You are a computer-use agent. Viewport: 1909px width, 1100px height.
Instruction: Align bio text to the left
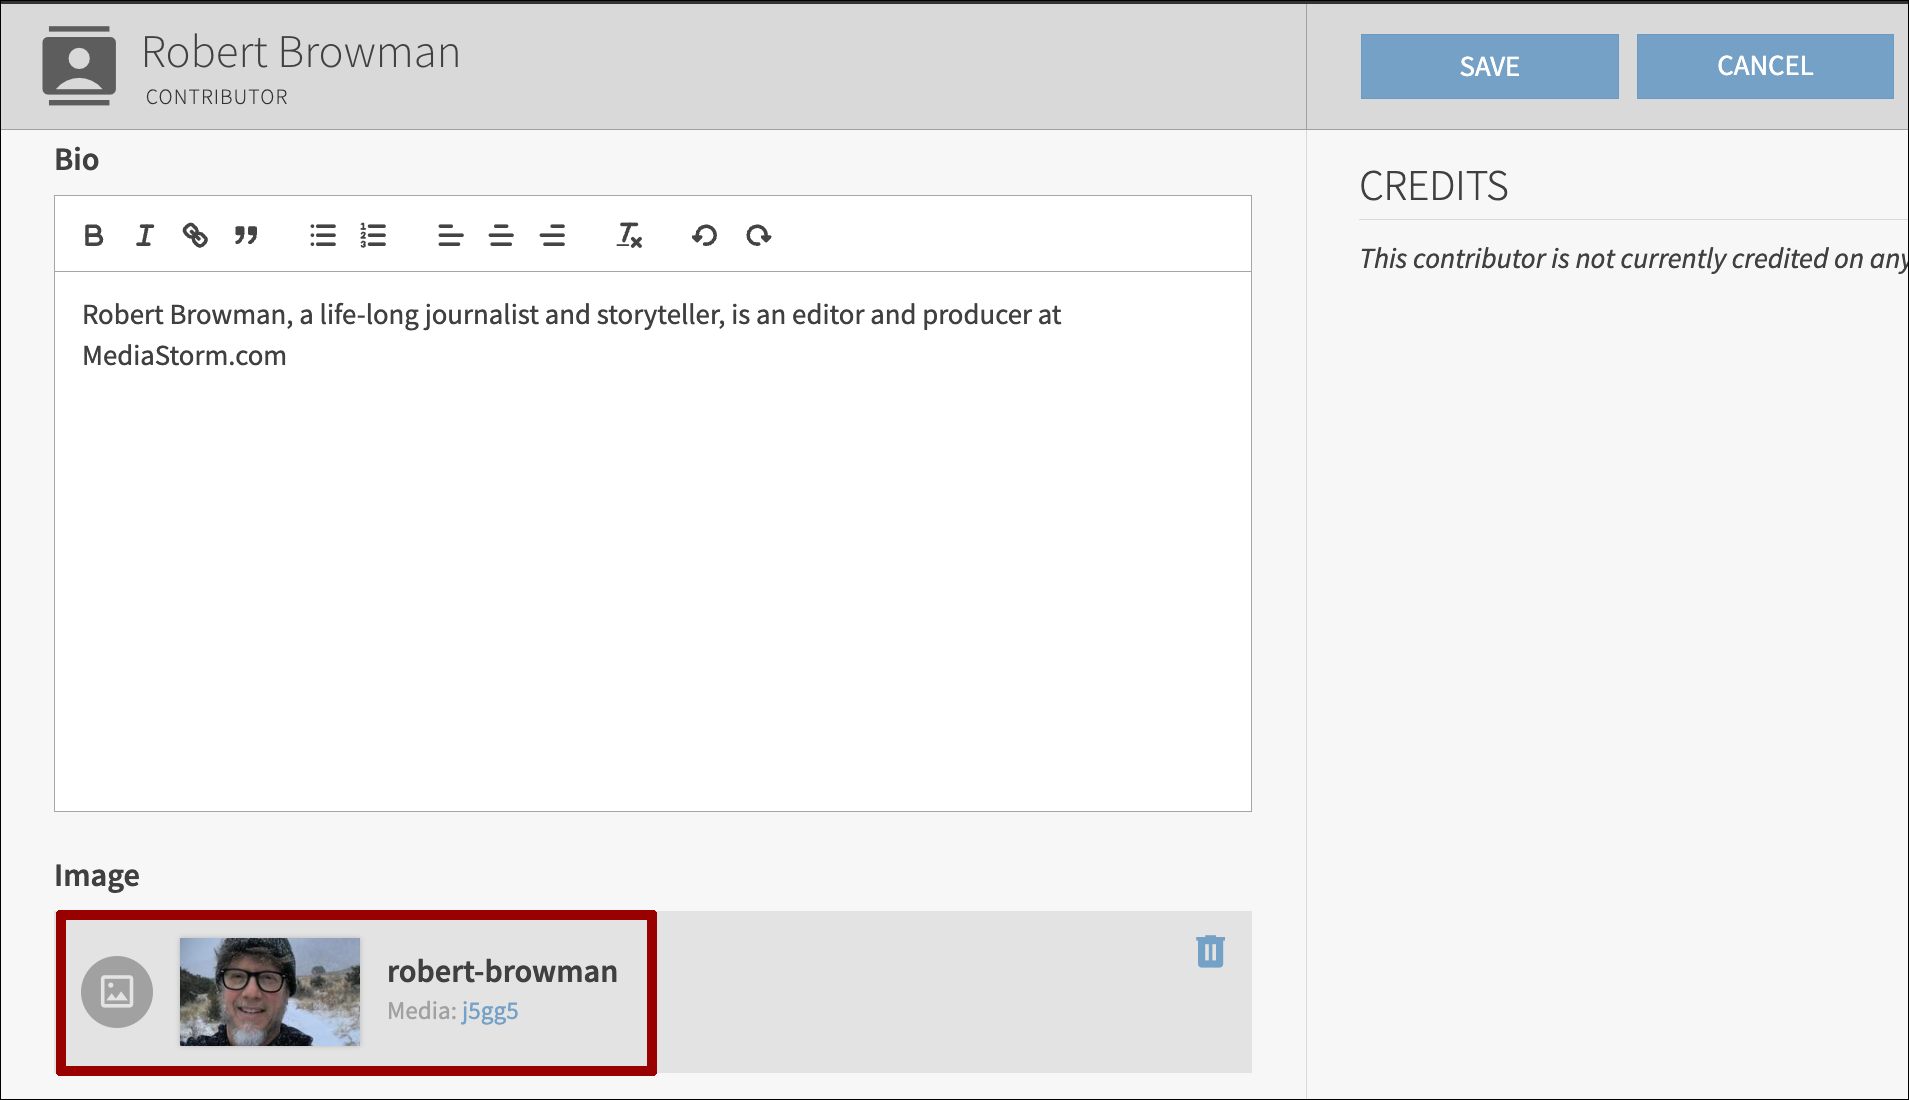click(x=450, y=235)
